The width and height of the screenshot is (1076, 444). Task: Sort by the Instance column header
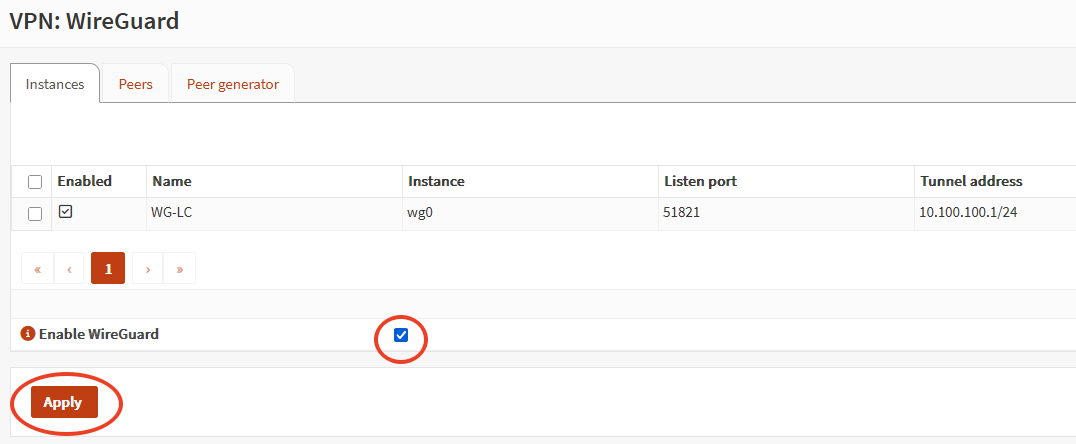[436, 181]
